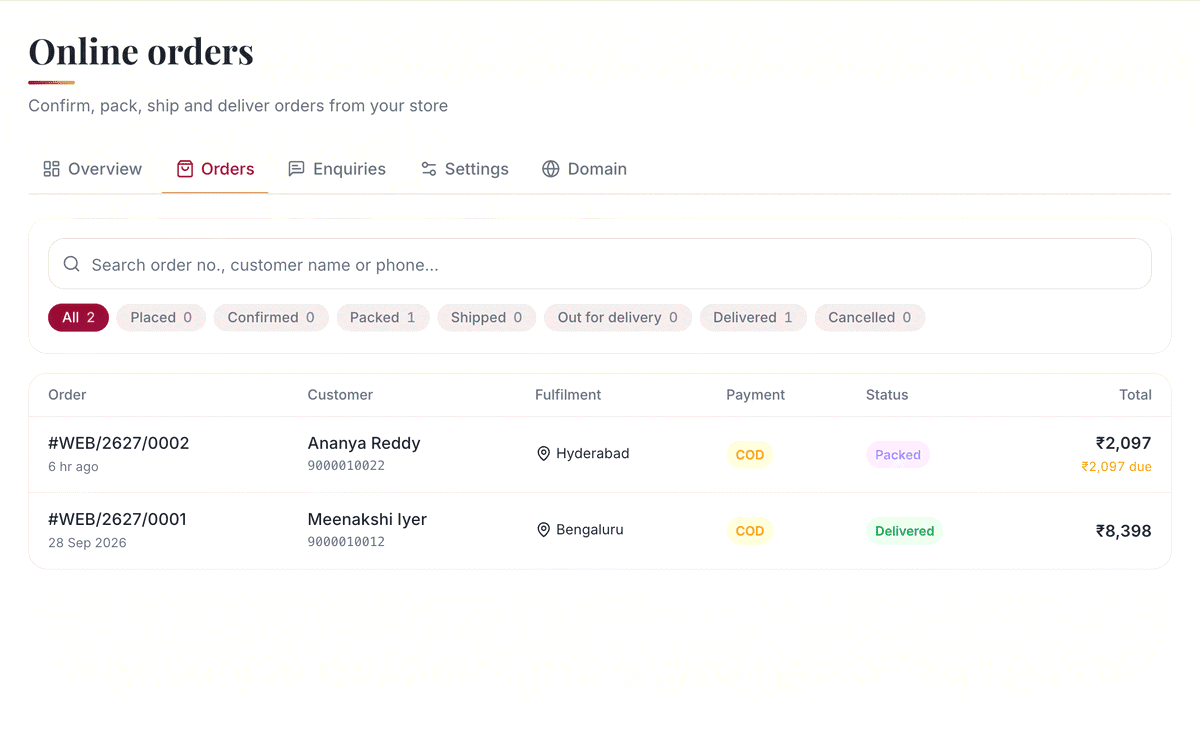Switch to the Overview tab
Screen dimensions: 1200x750
pyautogui.click(x=92, y=169)
